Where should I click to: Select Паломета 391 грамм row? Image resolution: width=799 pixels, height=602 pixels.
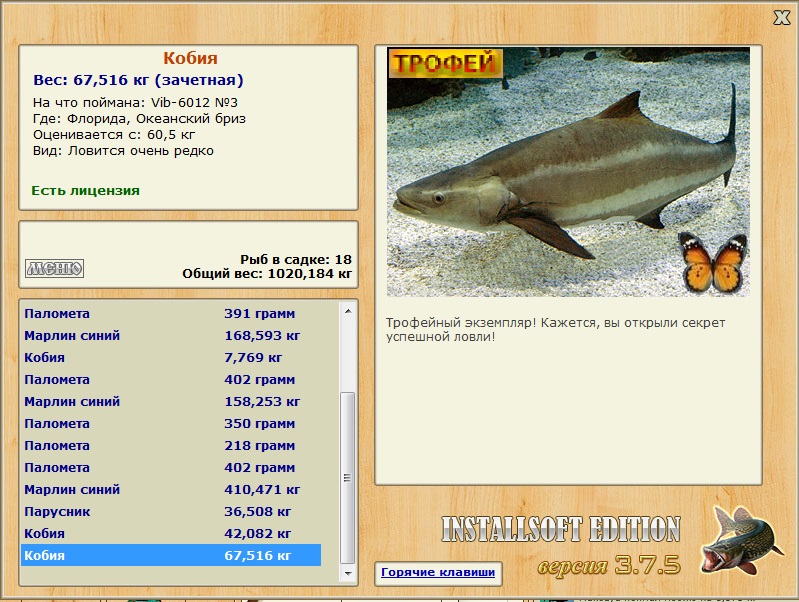coord(171,313)
